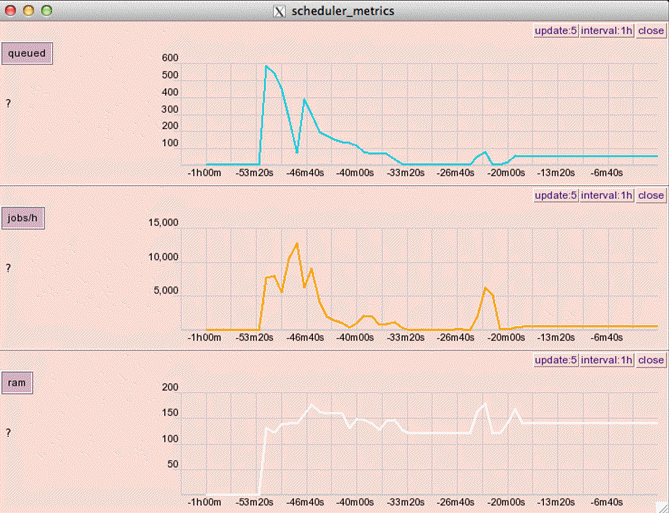Click the window resize grip corner

point(661,505)
